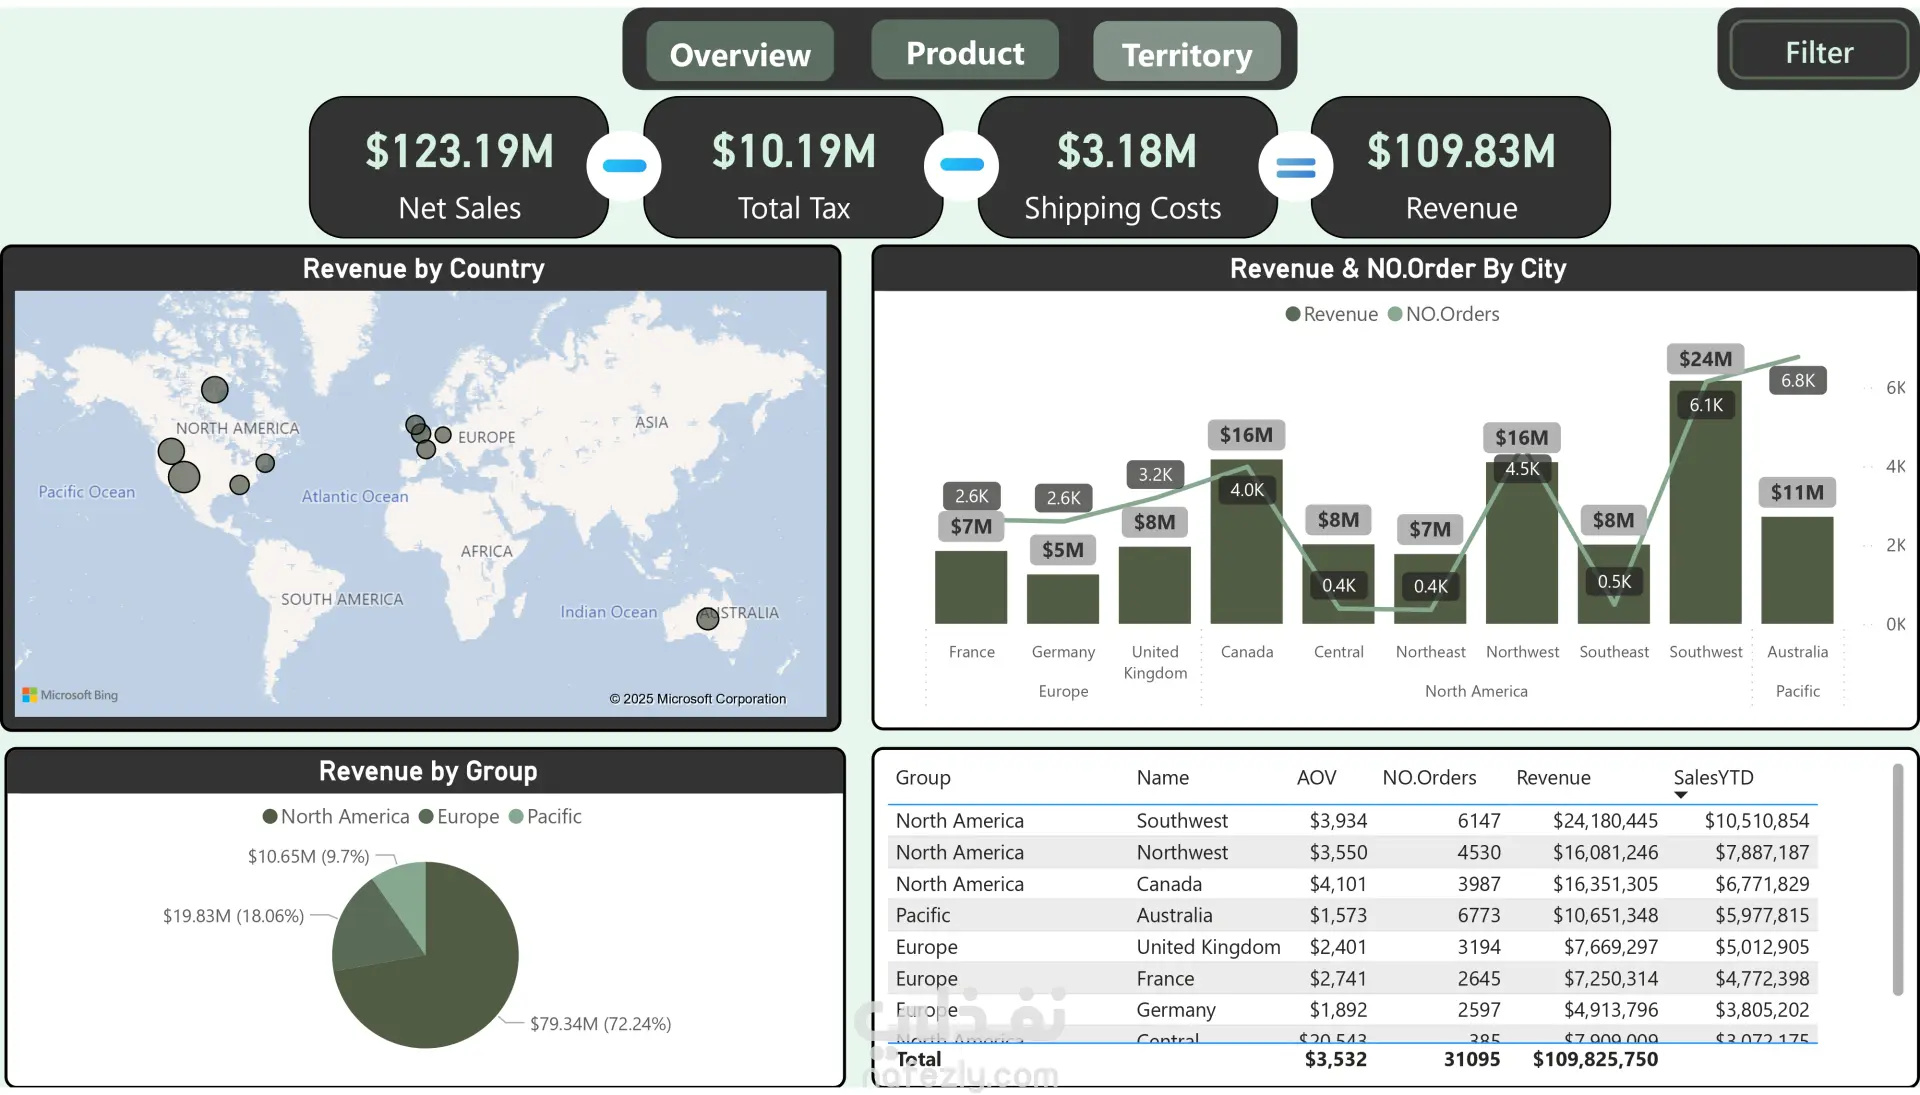Select the Revenue legend marker in city chart
The height and width of the screenshot is (1095, 1920).
(x=1293, y=314)
